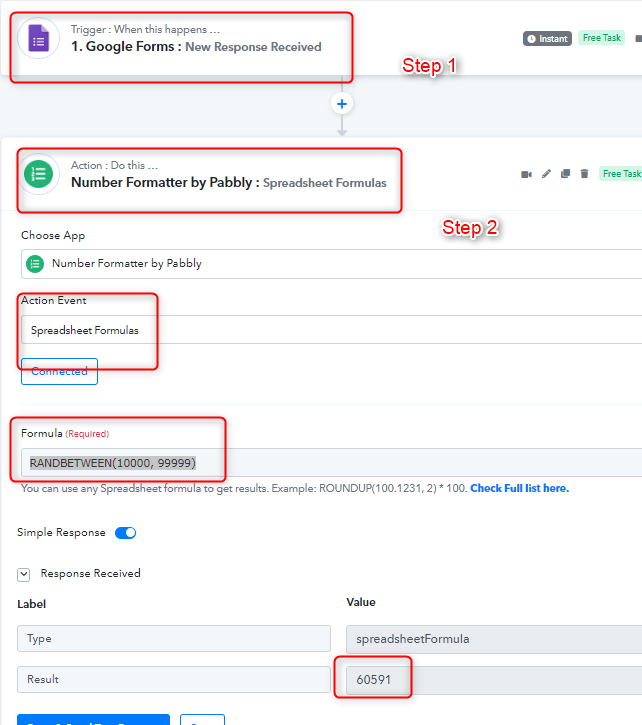Duplicate the action step with the copy icon
This screenshot has width=642, height=725.
point(565,174)
